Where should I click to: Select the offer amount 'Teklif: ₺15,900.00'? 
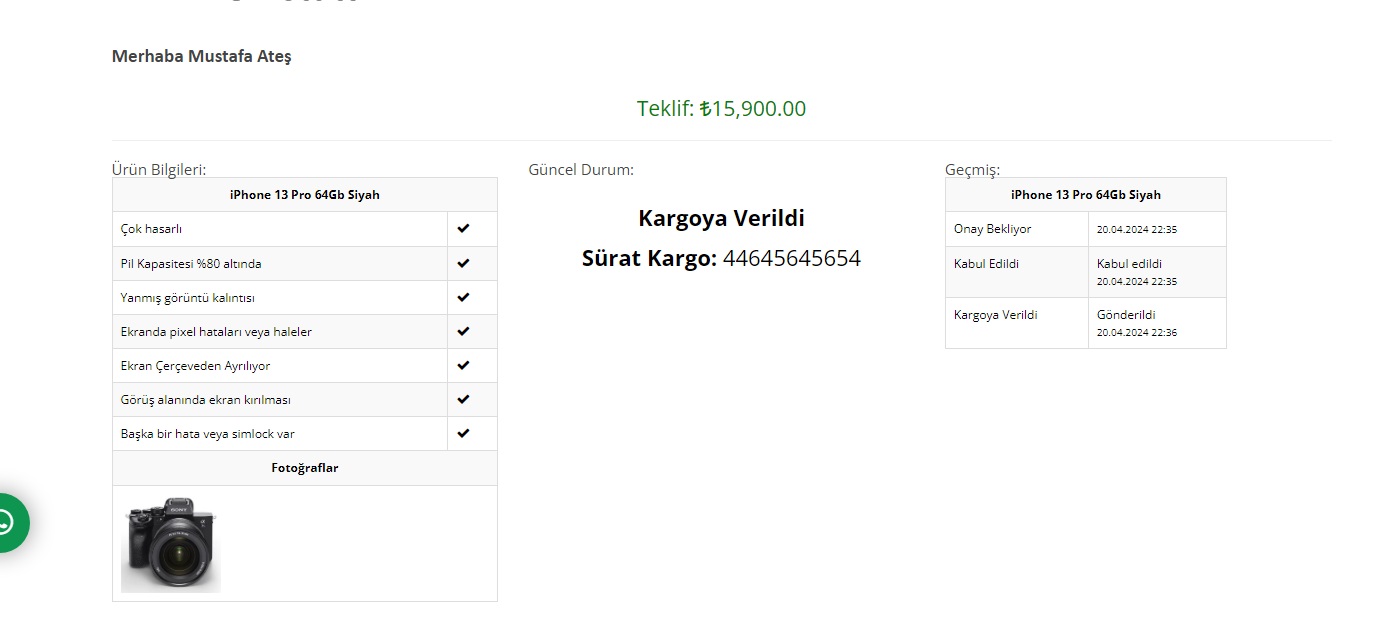(721, 108)
